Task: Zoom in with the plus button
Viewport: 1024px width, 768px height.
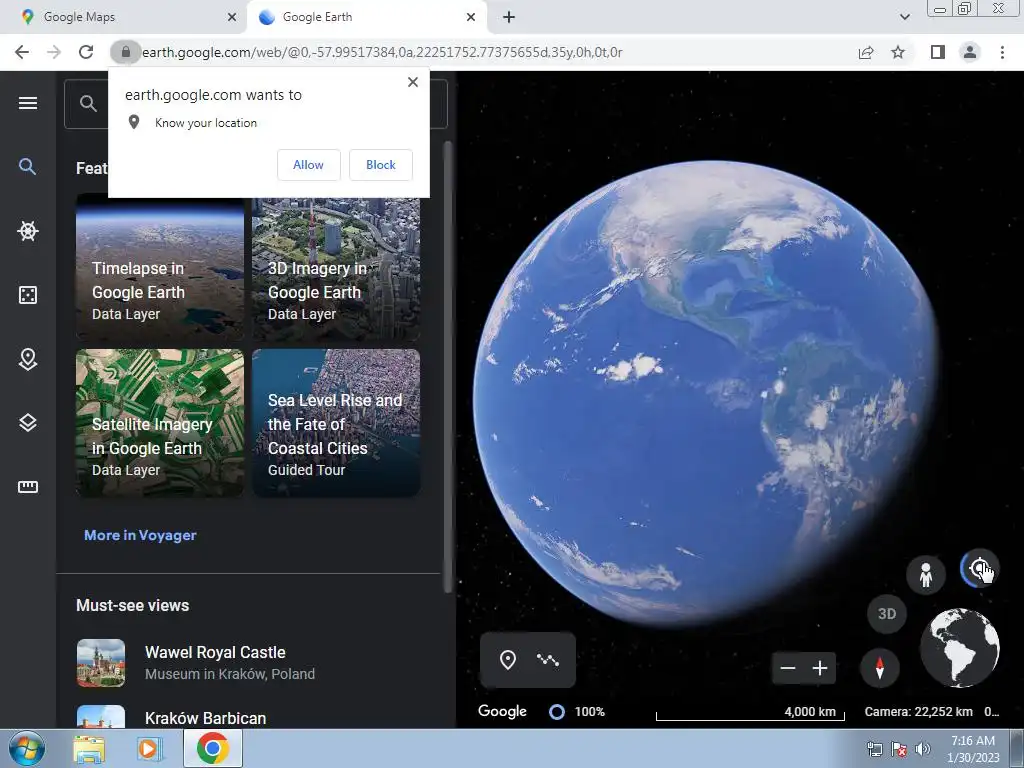Action: (820, 667)
